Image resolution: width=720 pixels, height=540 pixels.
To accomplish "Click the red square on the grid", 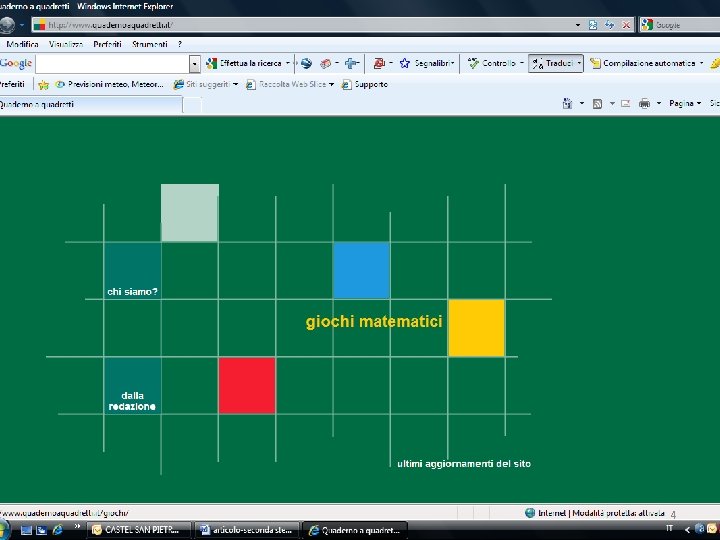I will [x=247, y=386].
